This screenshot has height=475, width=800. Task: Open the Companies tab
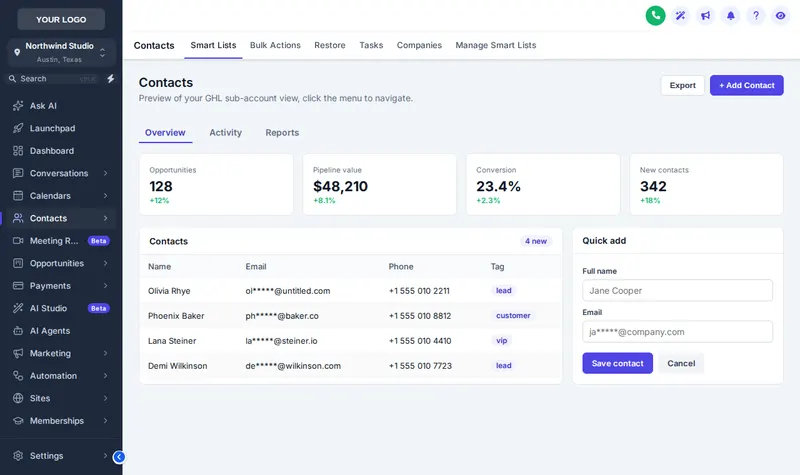click(419, 45)
